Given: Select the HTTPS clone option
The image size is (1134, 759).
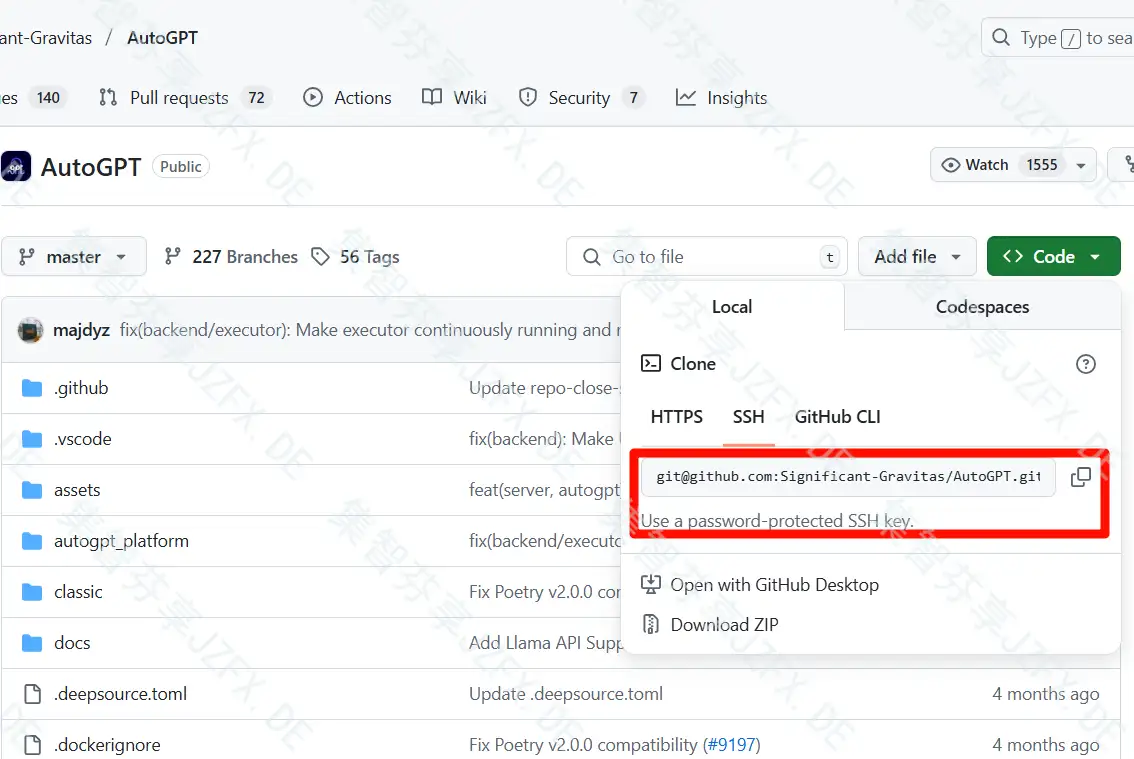Looking at the screenshot, I should (676, 417).
